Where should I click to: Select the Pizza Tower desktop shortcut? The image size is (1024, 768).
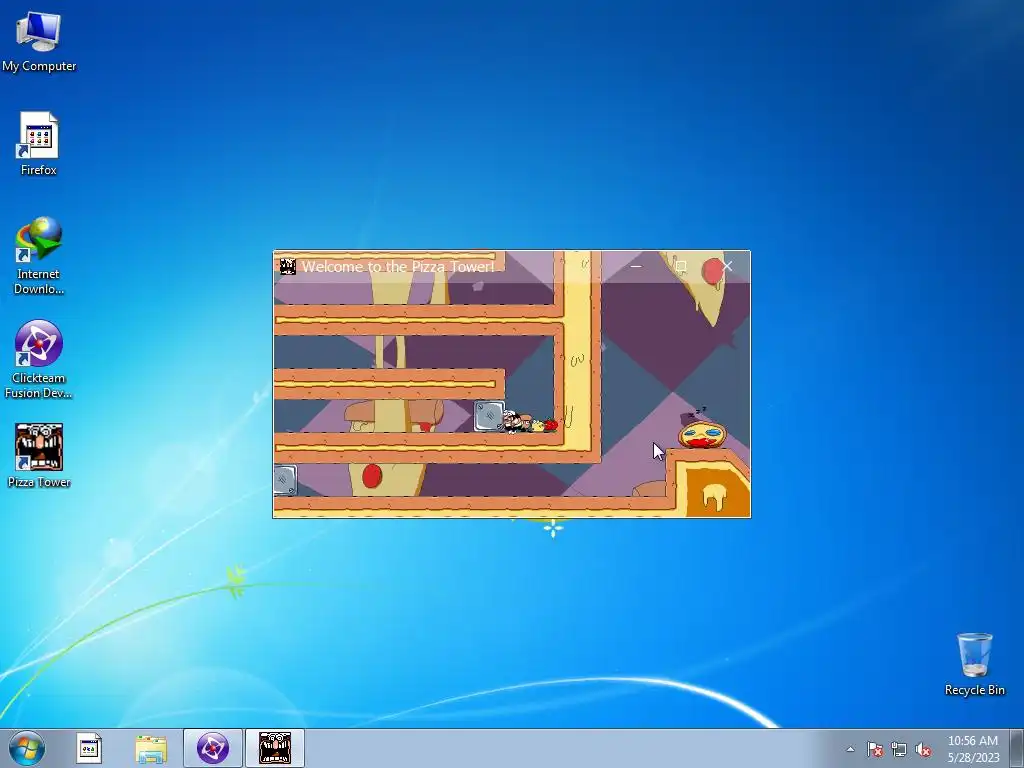point(39,455)
